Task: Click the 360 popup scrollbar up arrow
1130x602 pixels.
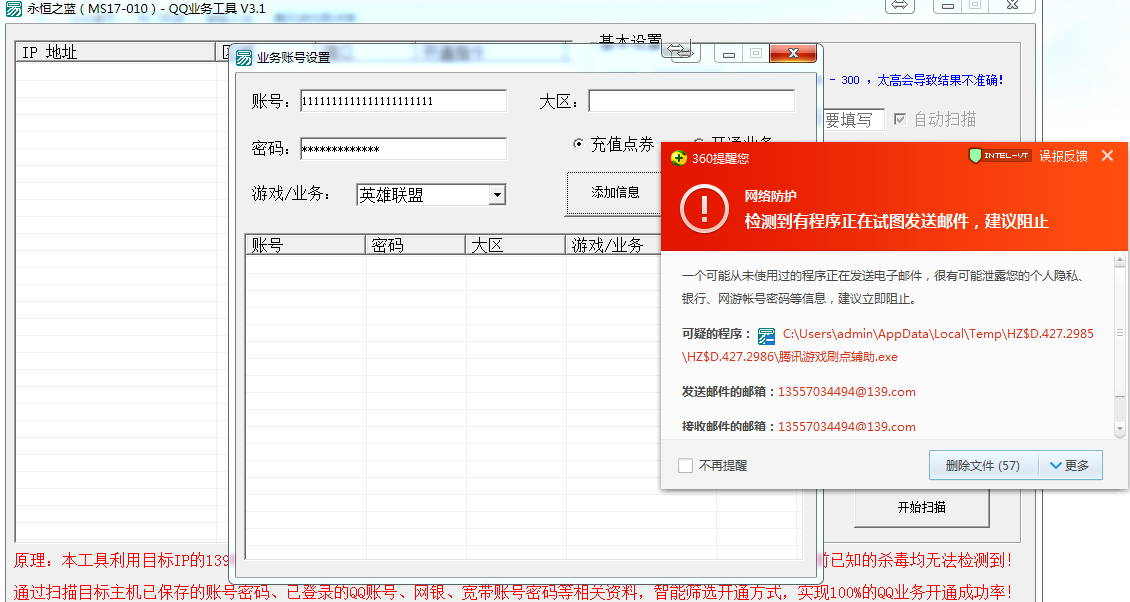Action: pyautogui.click(x=1119, y=260)
